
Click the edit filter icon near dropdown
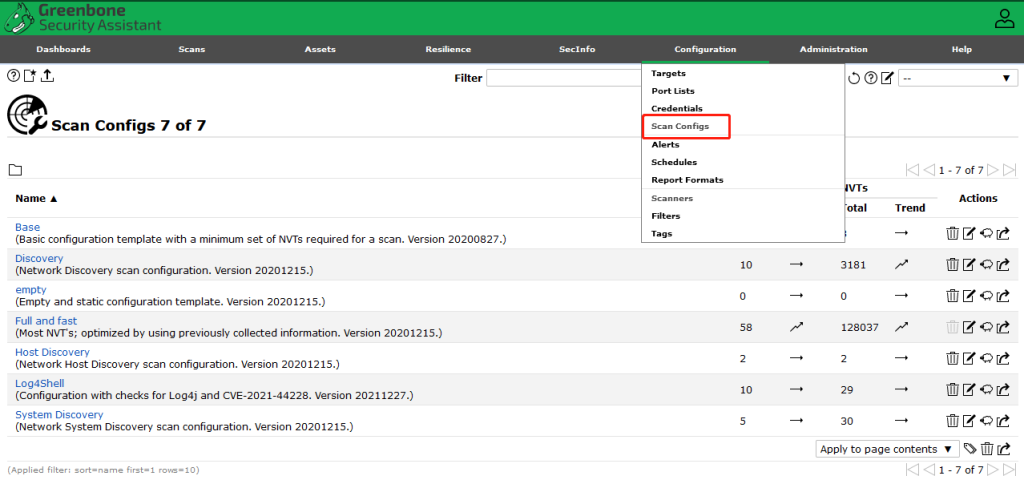coord(886,78)
